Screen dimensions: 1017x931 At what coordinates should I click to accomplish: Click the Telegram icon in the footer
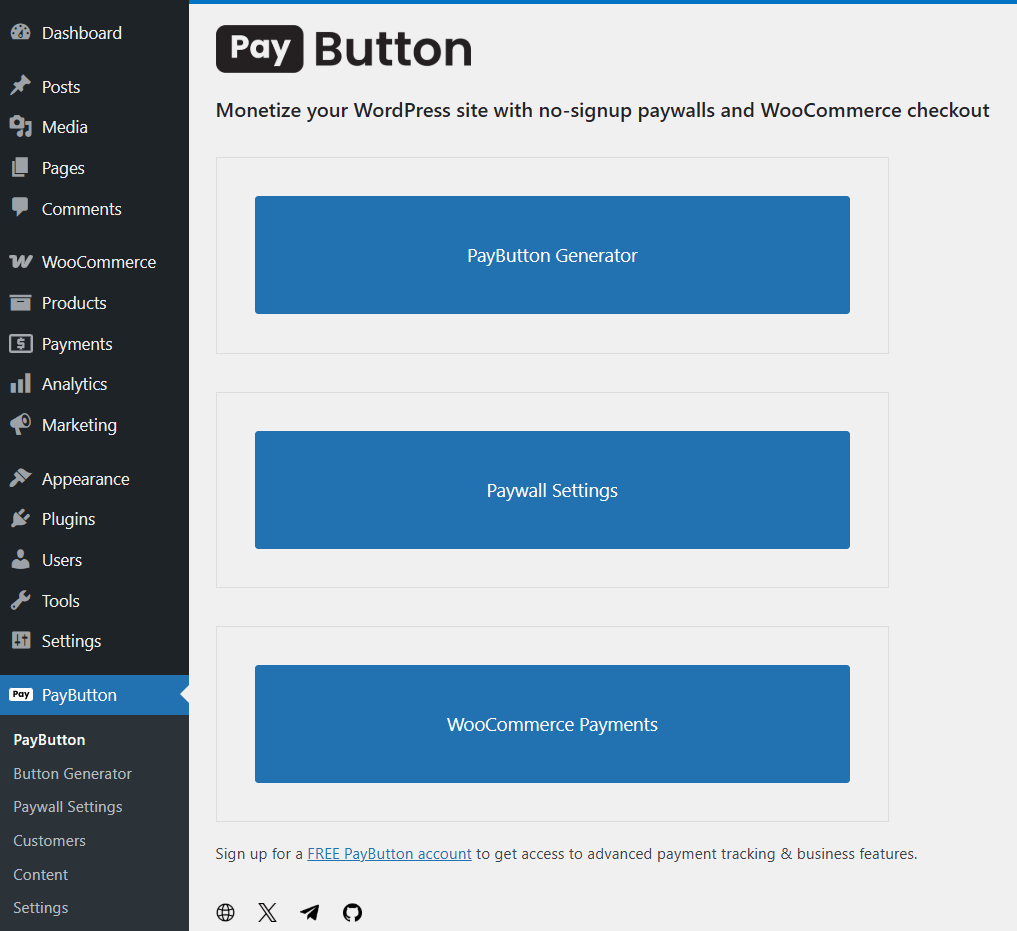click(309, 912)
